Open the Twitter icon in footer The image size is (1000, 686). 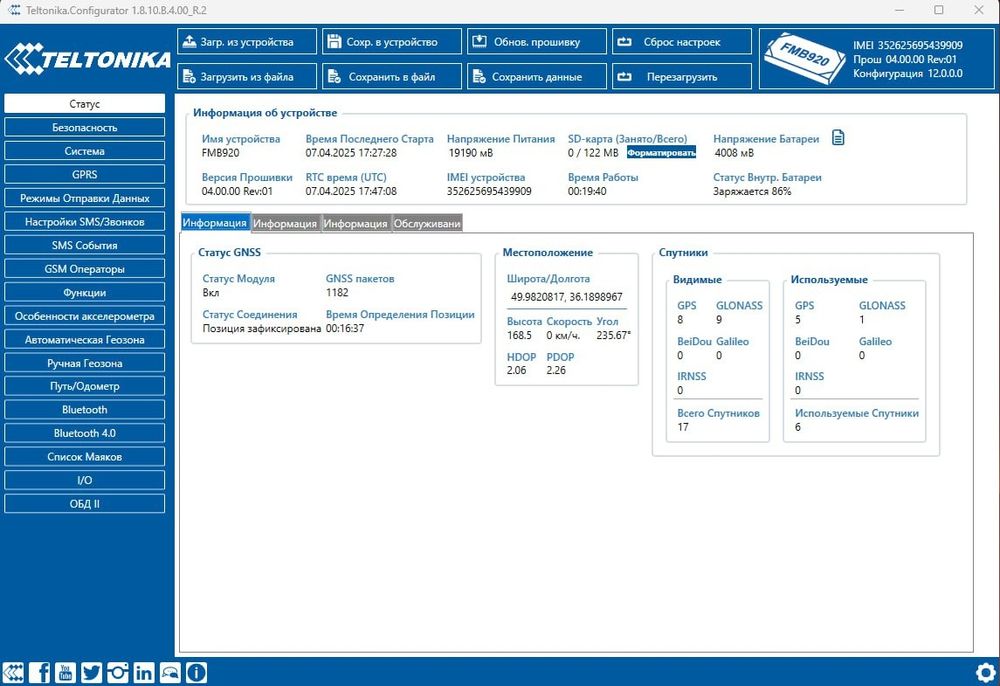tap(91, 673)
